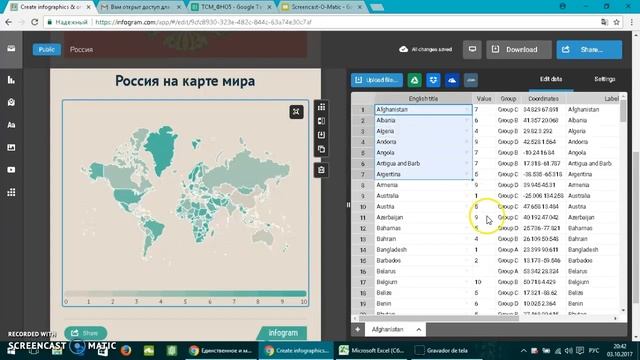Collapse the data panel using the divider handle
640x360 pixels.
click(348, 205)
